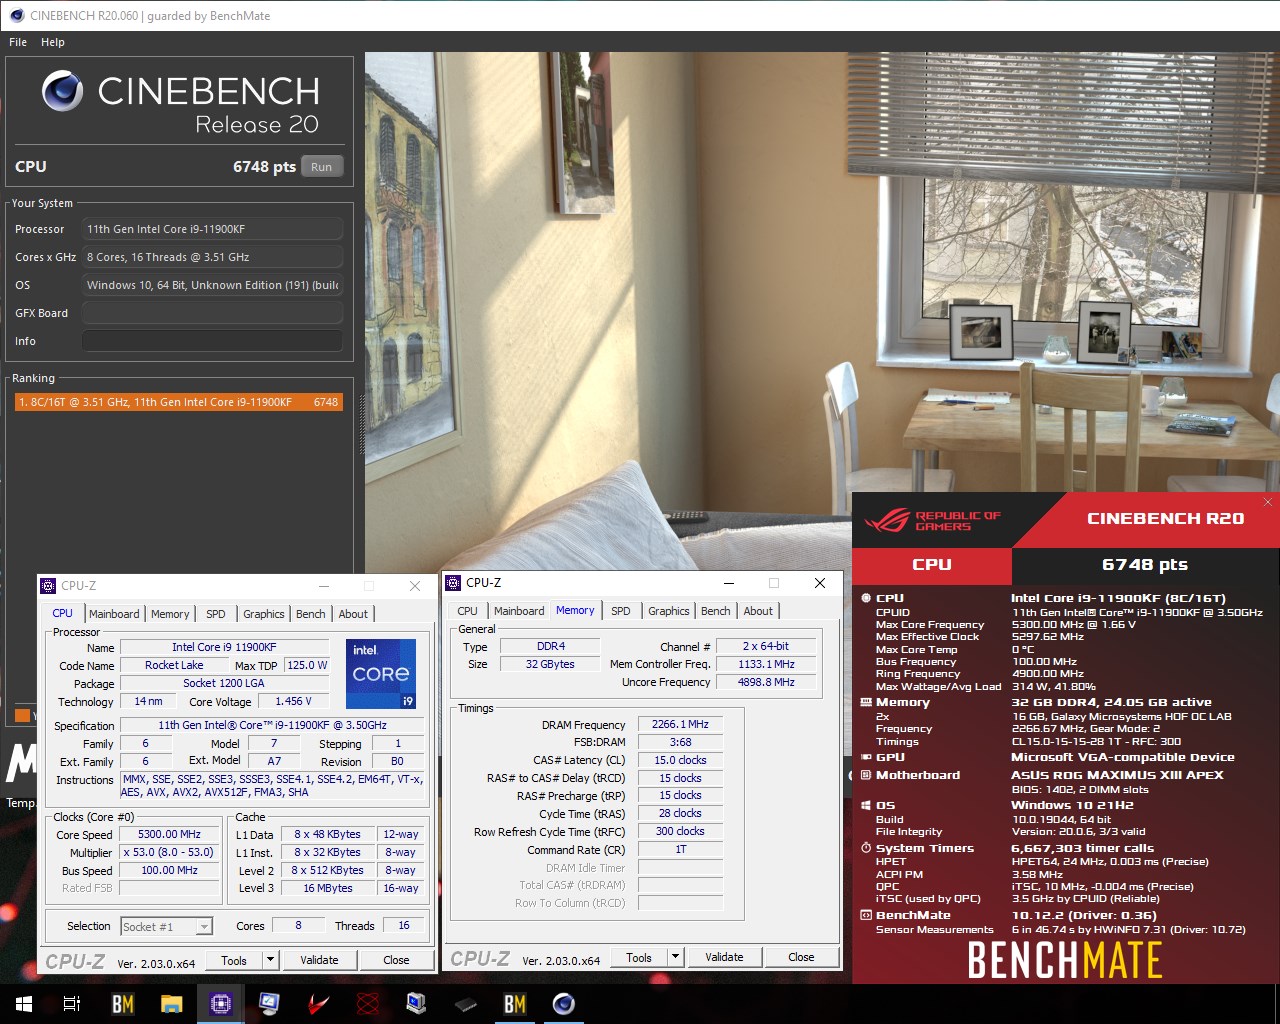Open the About tab in the left CPU-Z window
Image resolution: width=1280 pixels, height=1024 pixels.
(x=353, y=614)
